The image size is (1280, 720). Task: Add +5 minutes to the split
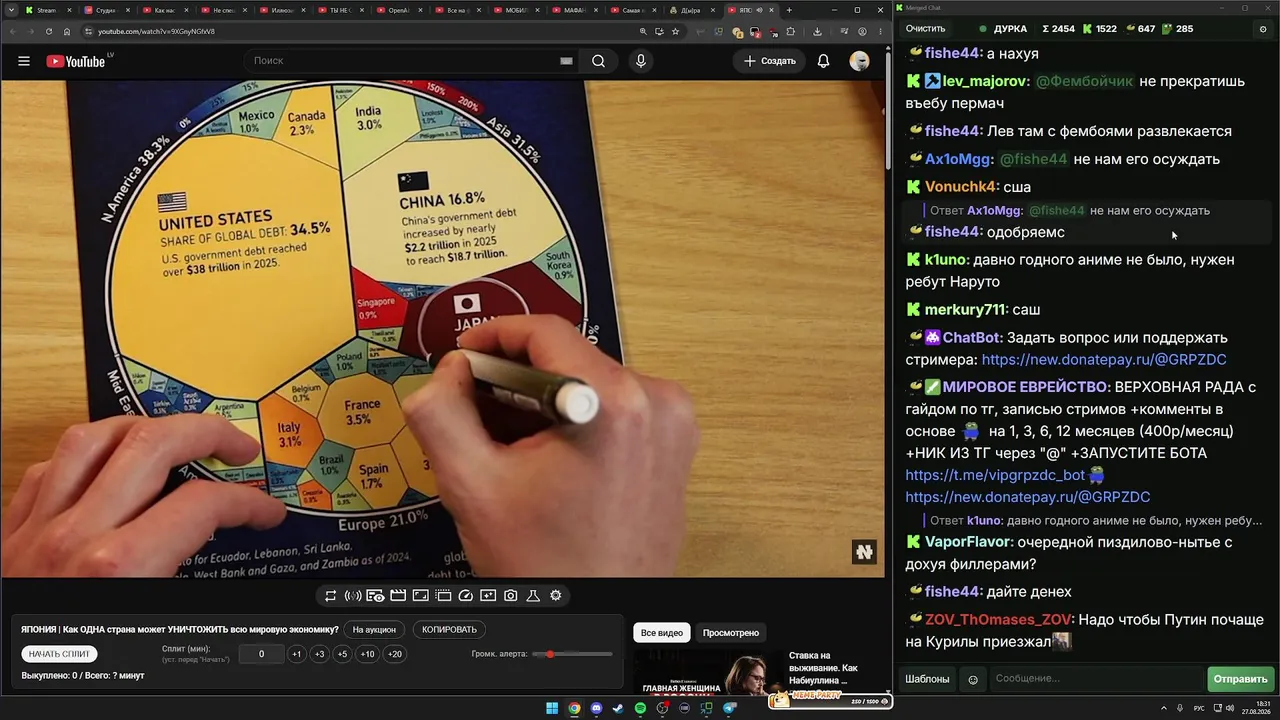click(342, 654)
